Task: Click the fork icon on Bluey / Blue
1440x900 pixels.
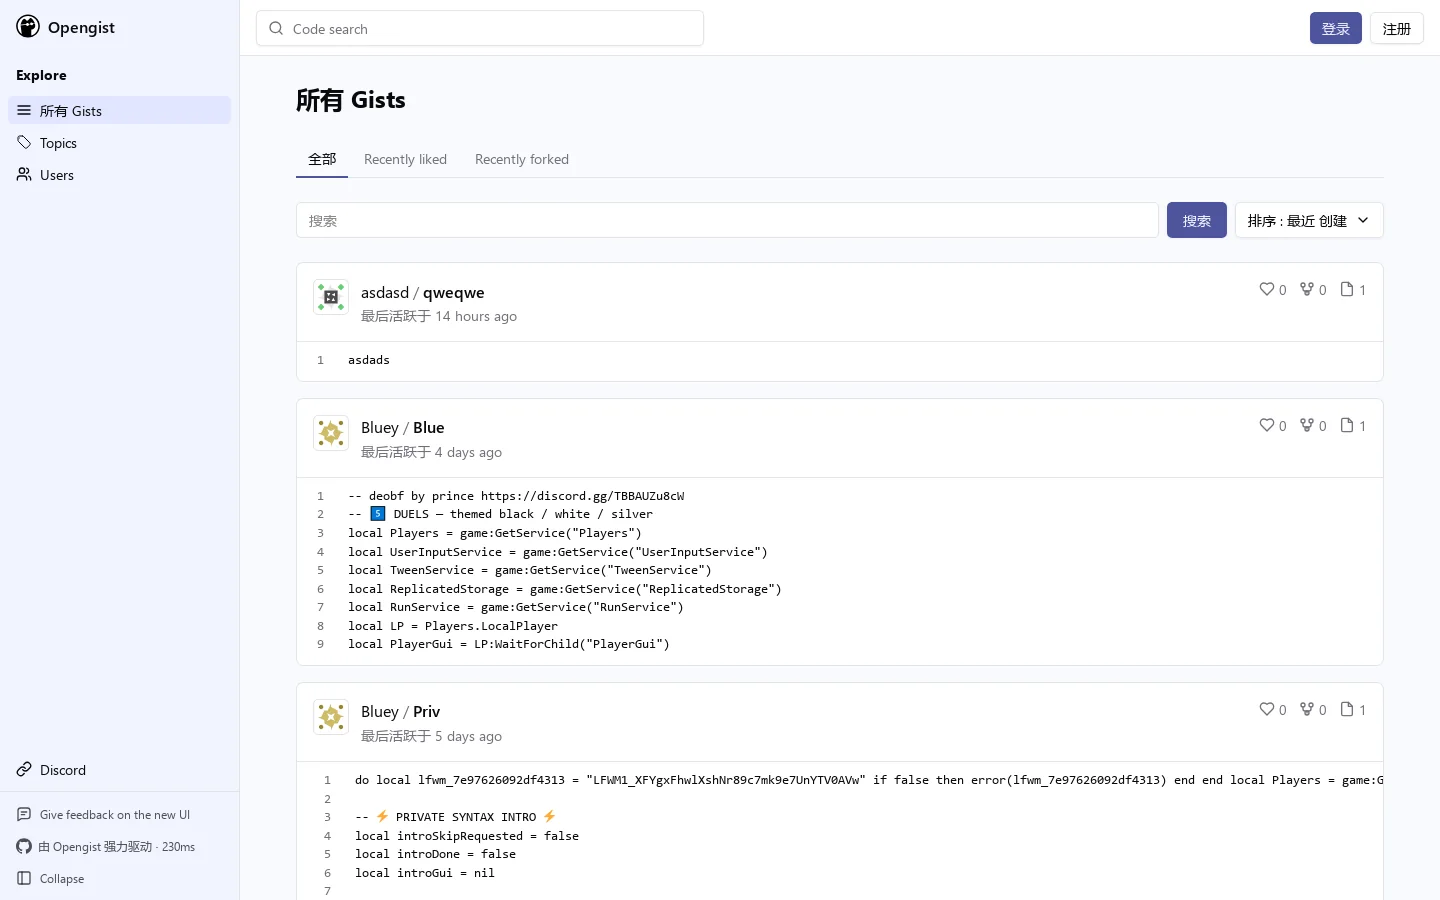Action: (x=1306, y=426)
